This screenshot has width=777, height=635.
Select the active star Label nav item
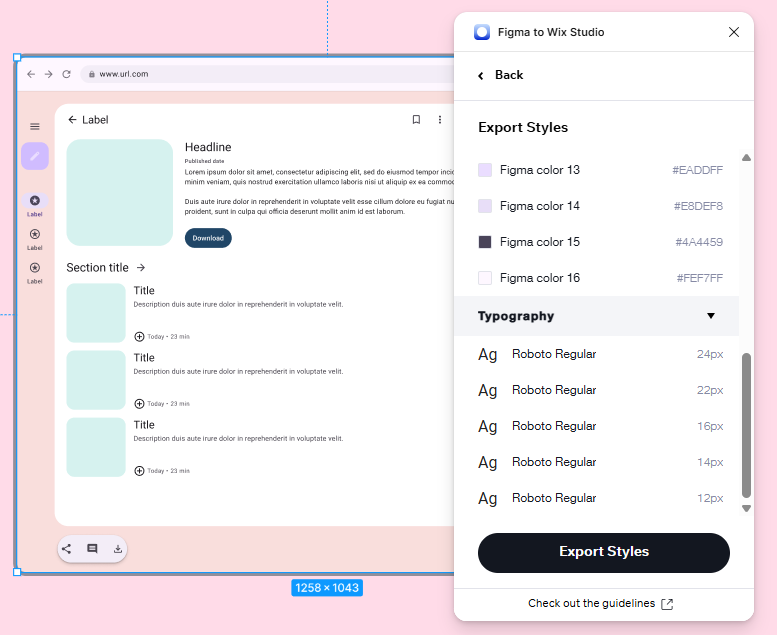(x=35, y=205)
